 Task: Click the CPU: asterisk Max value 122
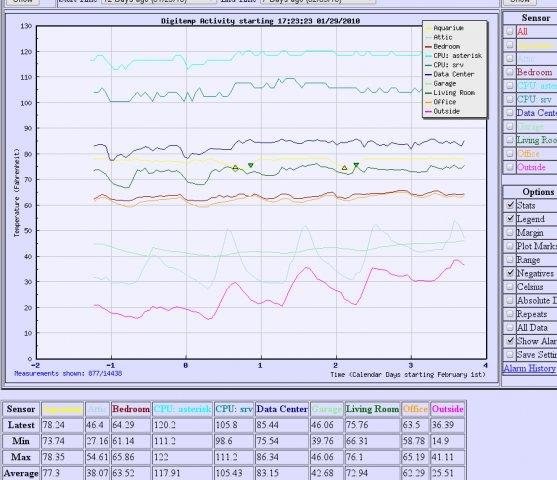click(161, 457)
